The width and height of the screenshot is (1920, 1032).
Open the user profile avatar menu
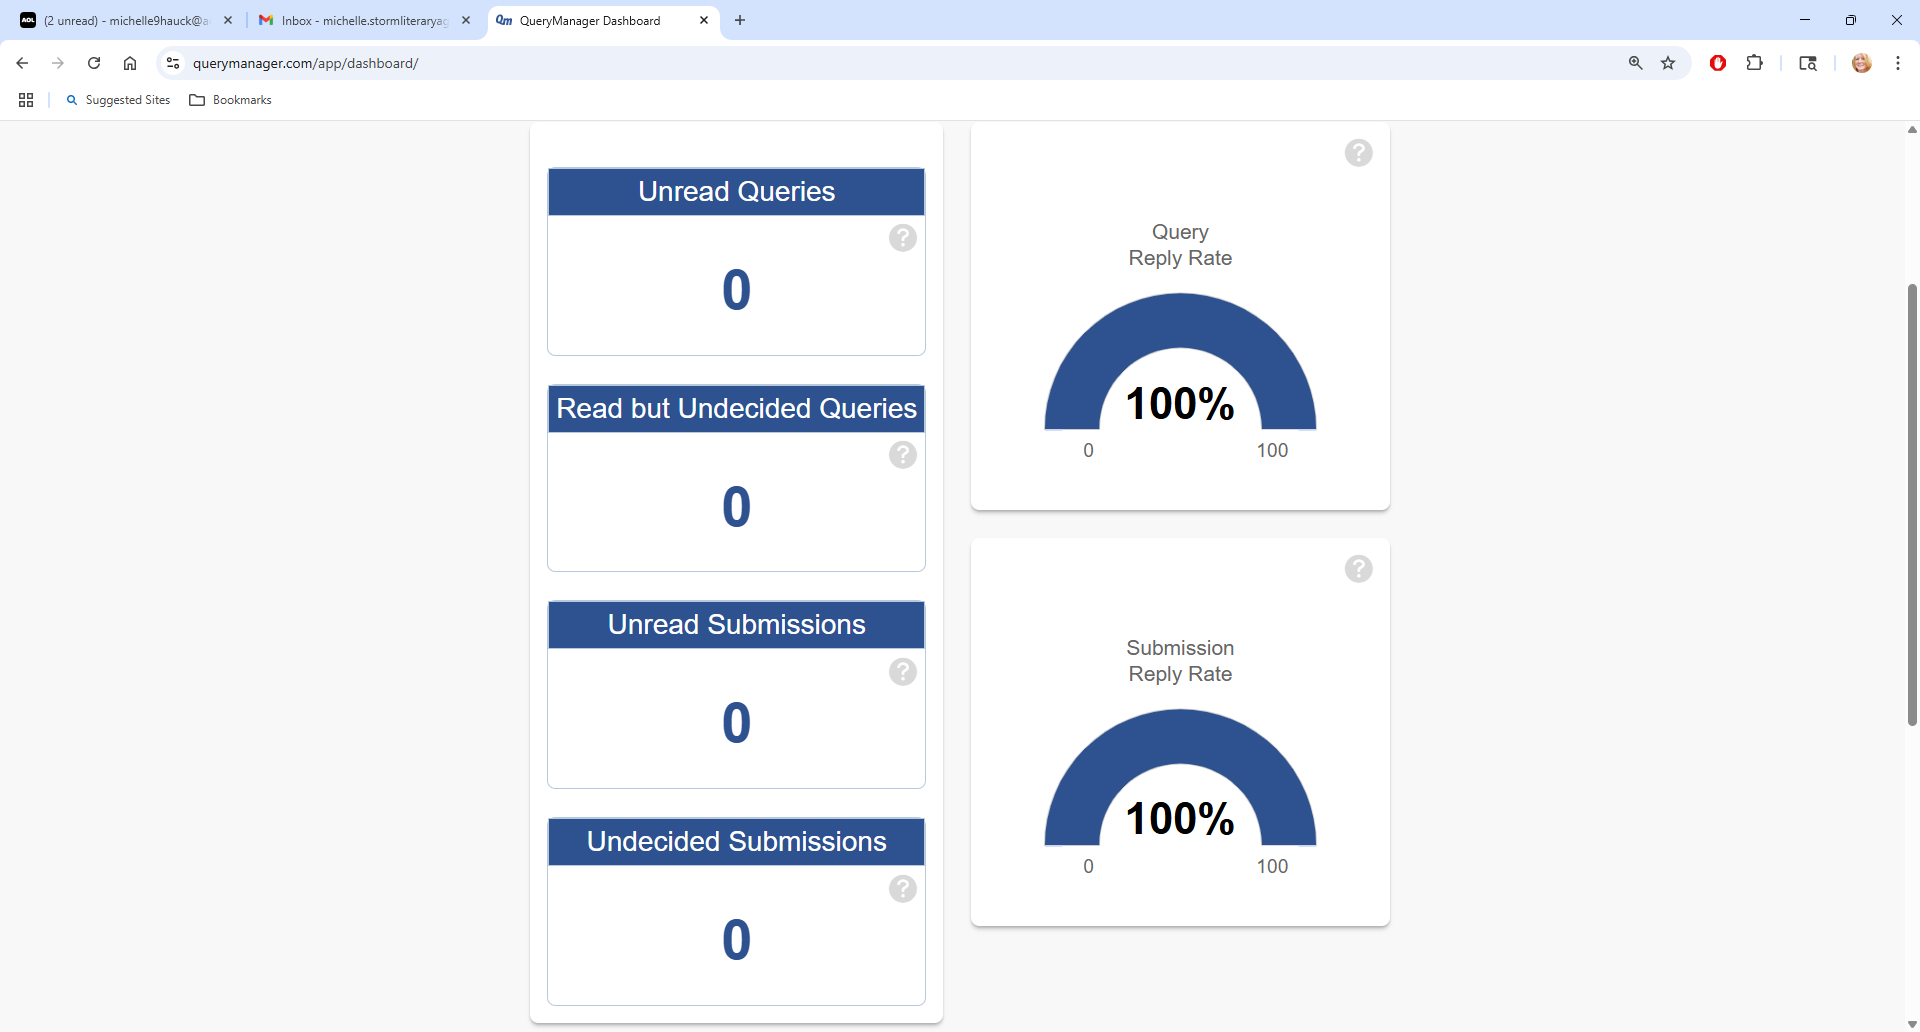click(x=1861, y=63)
